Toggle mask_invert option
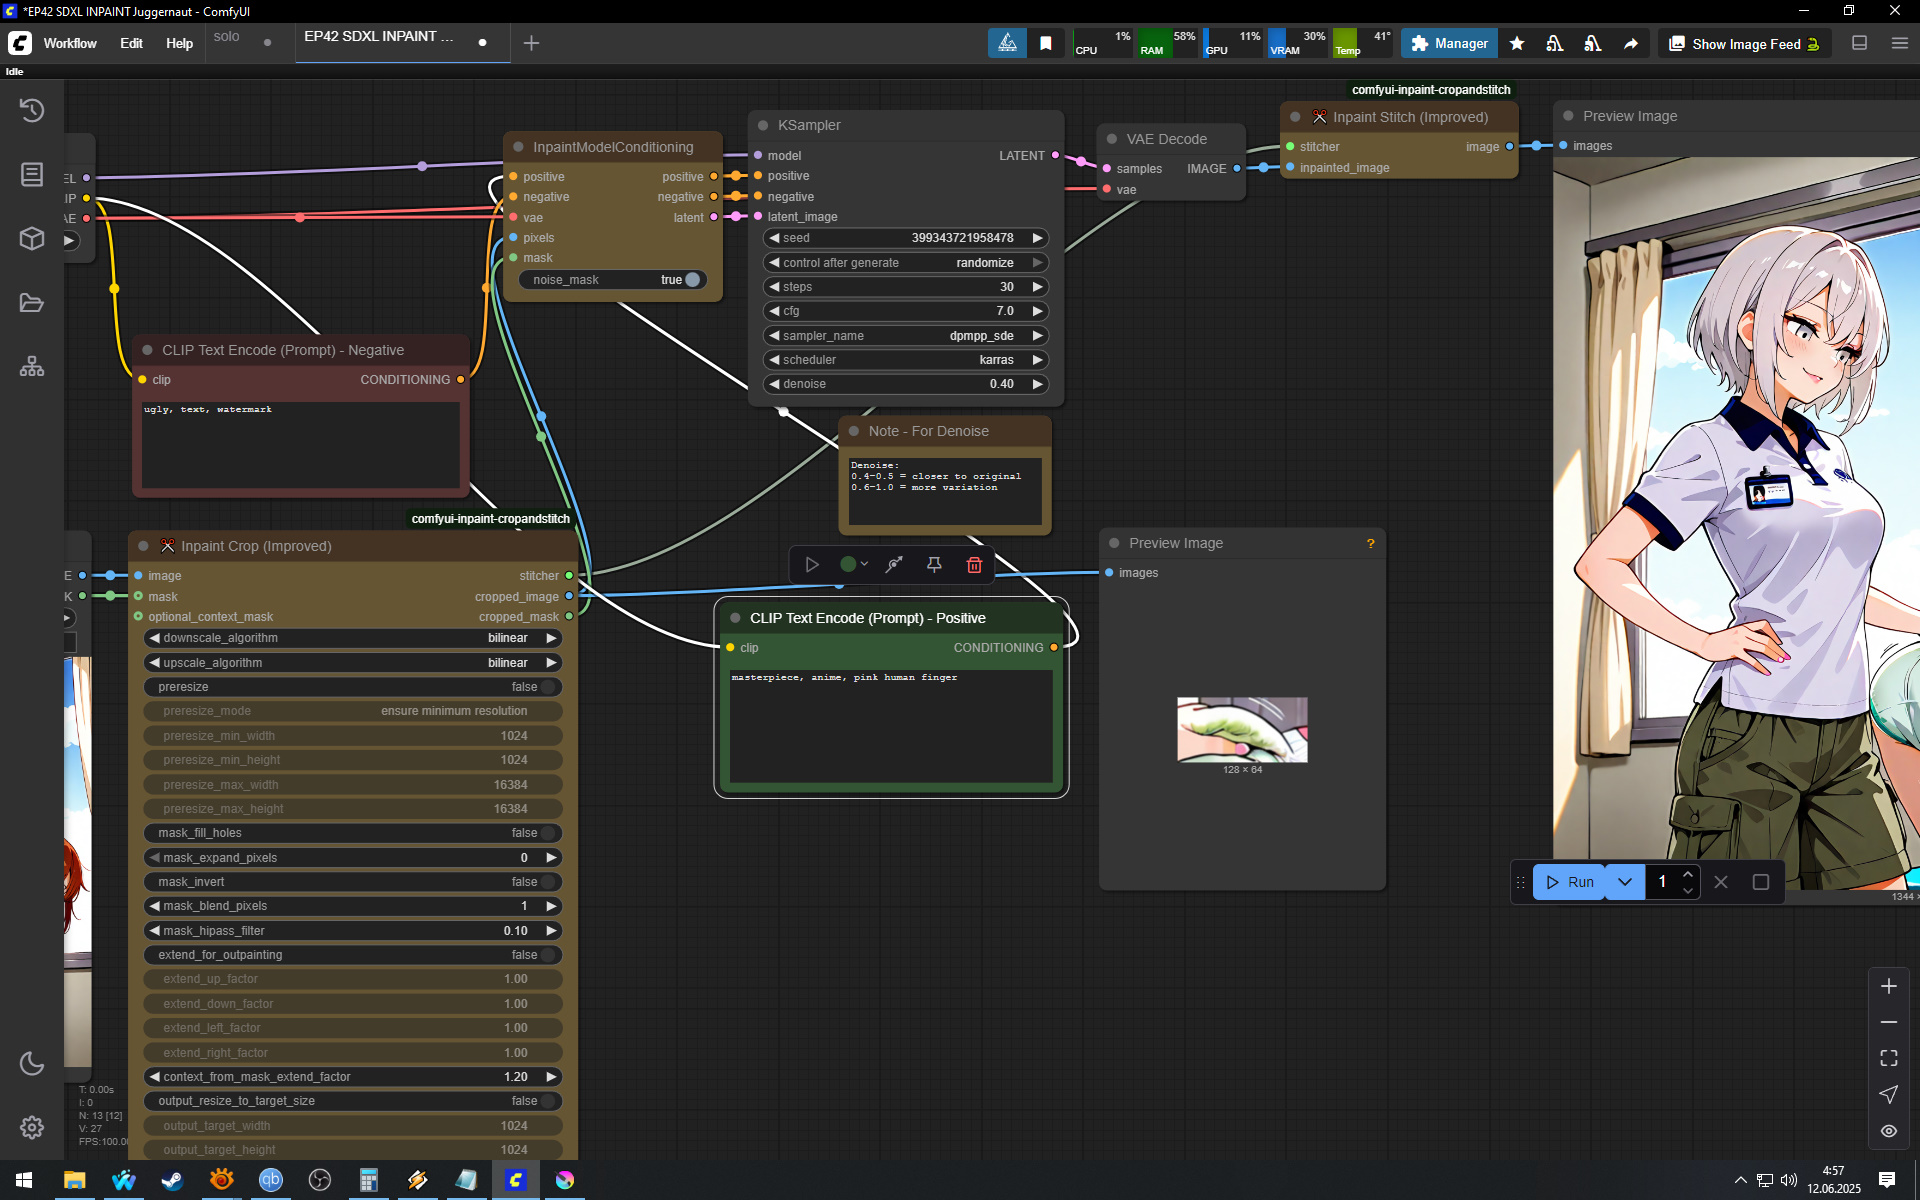The width and height of the screenshot is (1920, 1200). 353,882
